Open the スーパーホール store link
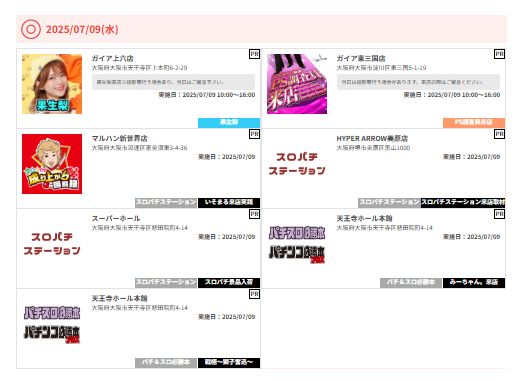Viewport: 521px width, 381px height. [x=116, y=218]
